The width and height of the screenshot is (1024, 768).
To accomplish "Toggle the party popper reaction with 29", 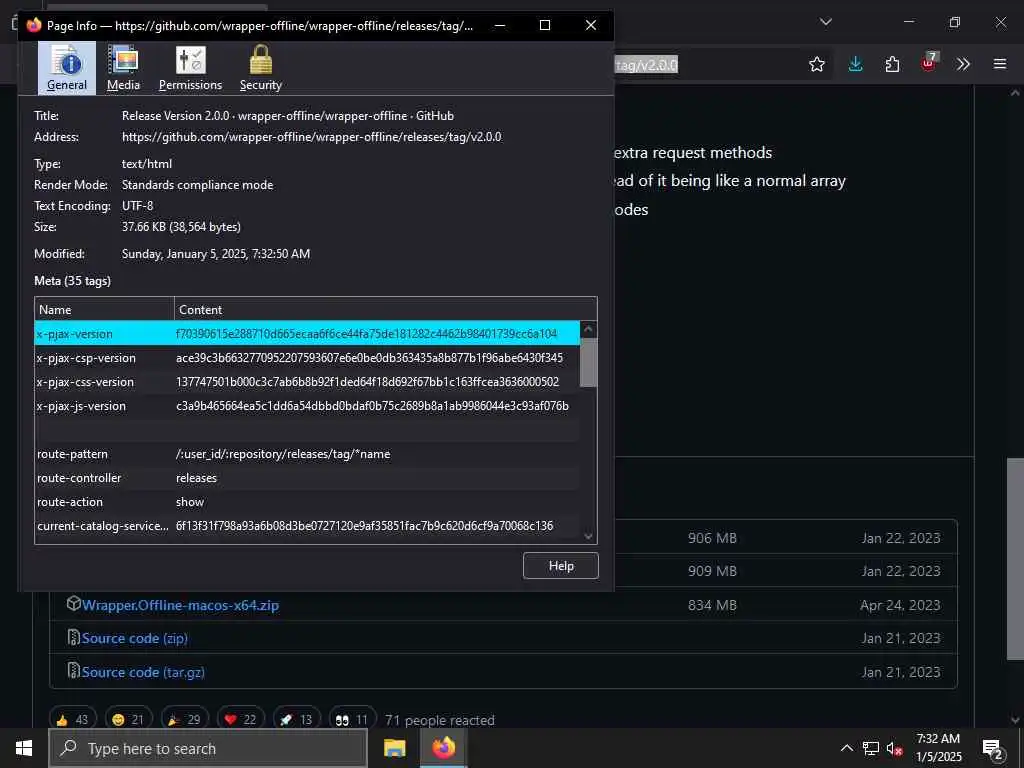I will 185,720.
